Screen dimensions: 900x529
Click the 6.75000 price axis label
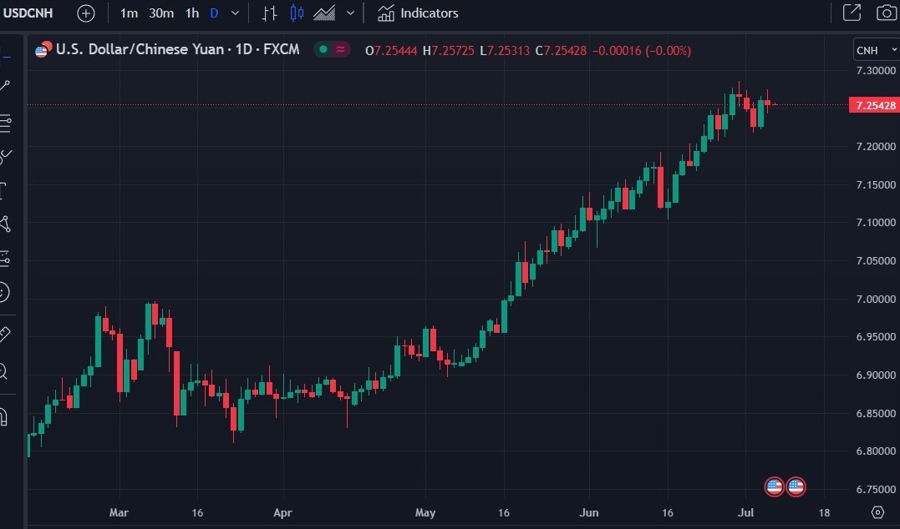pos(875,489)
